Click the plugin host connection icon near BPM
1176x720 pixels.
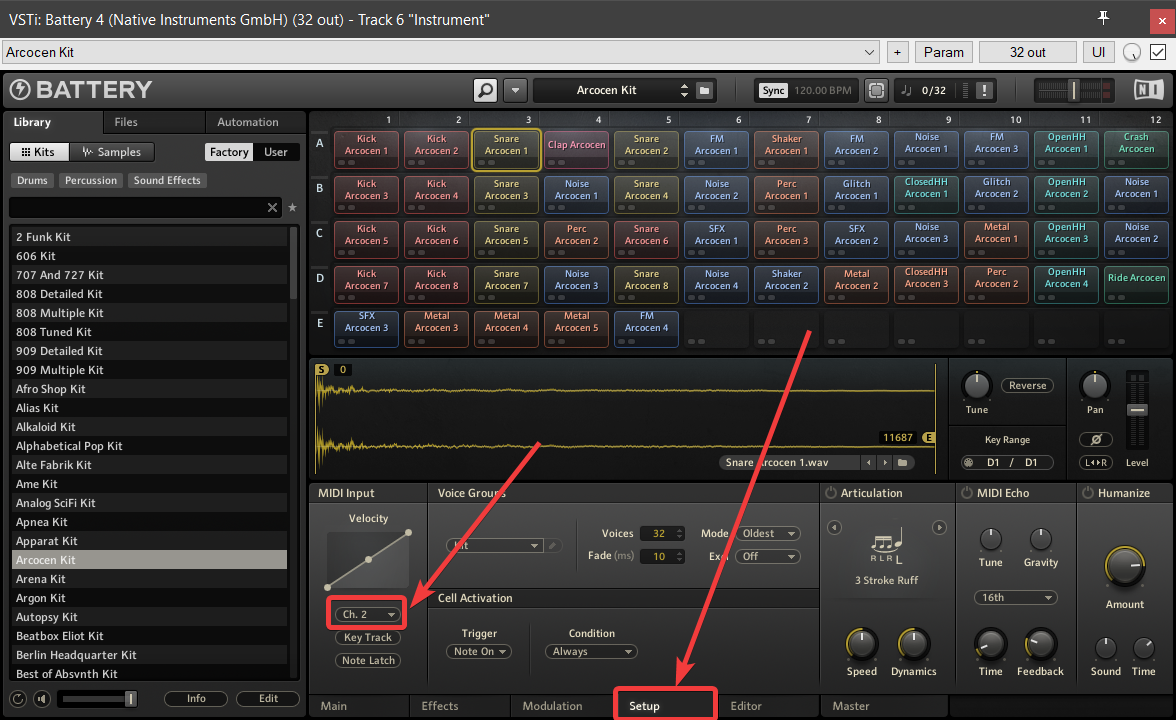point(875,91)
